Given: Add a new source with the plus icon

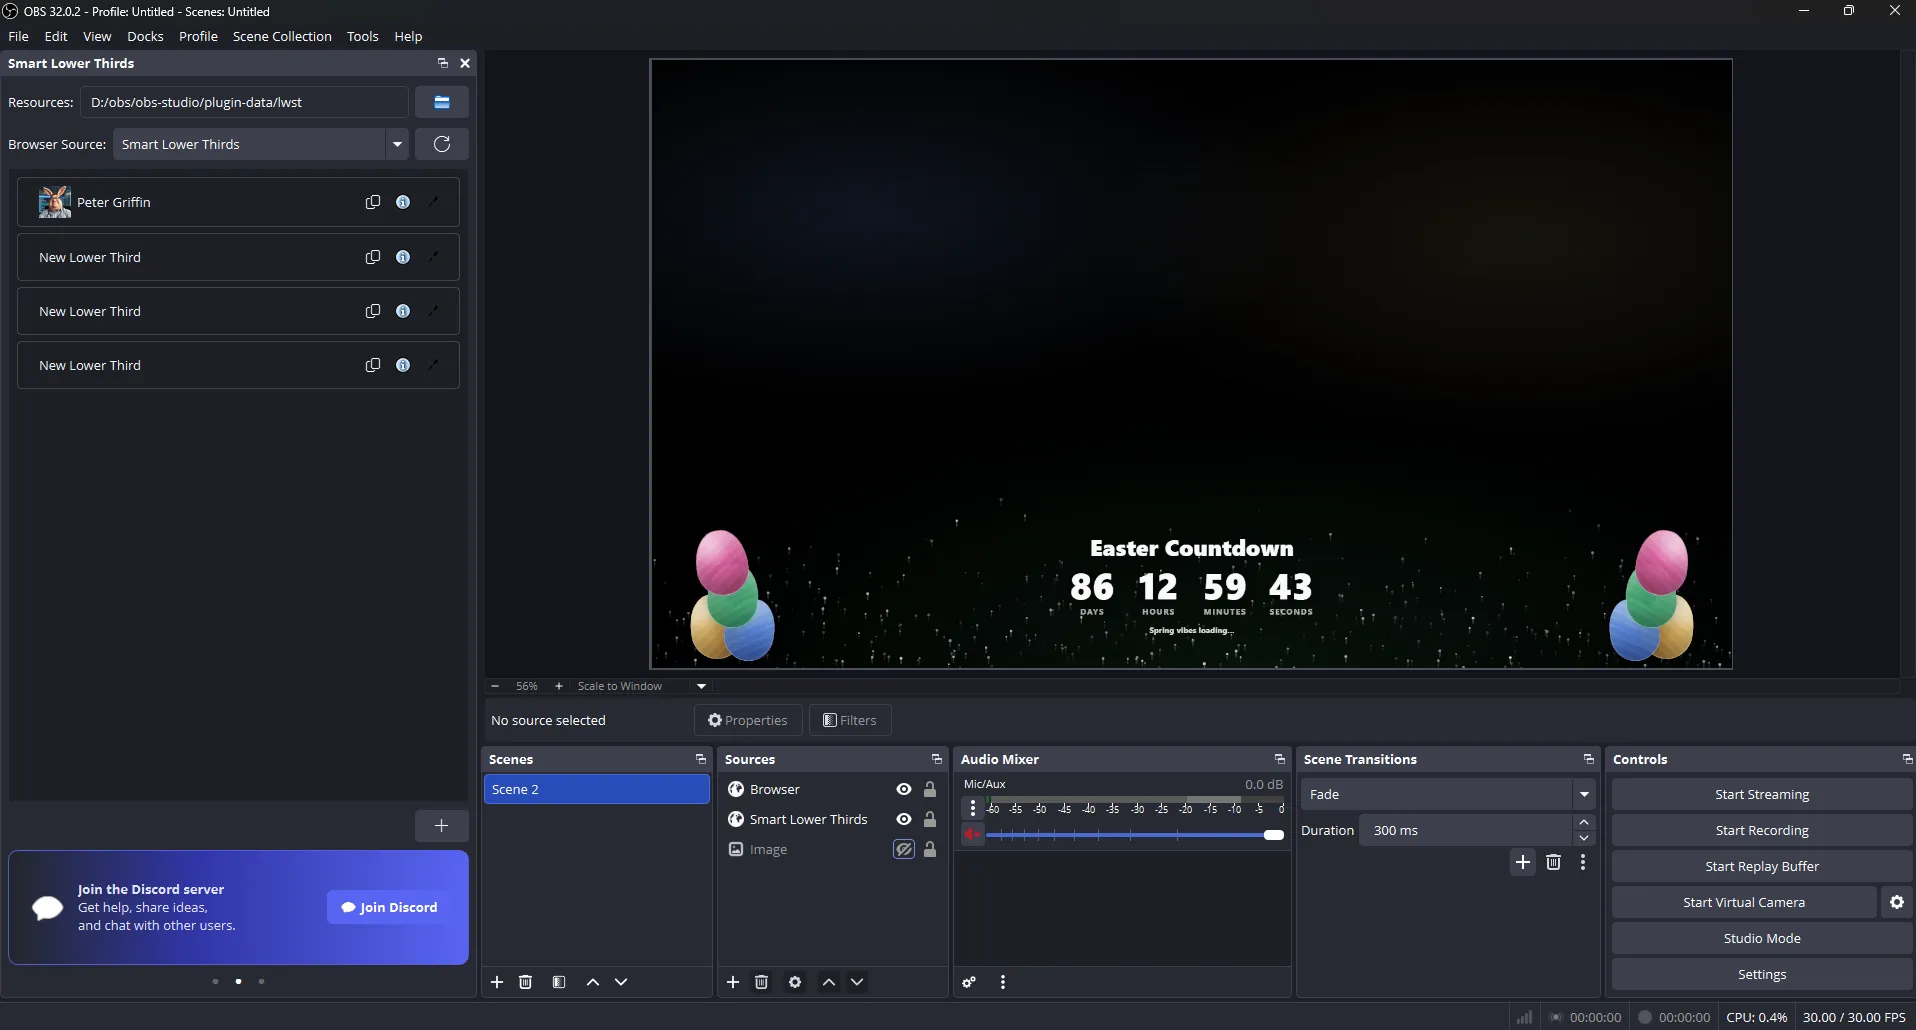Looking at the screenshot, I should click(x=733, y=982).
